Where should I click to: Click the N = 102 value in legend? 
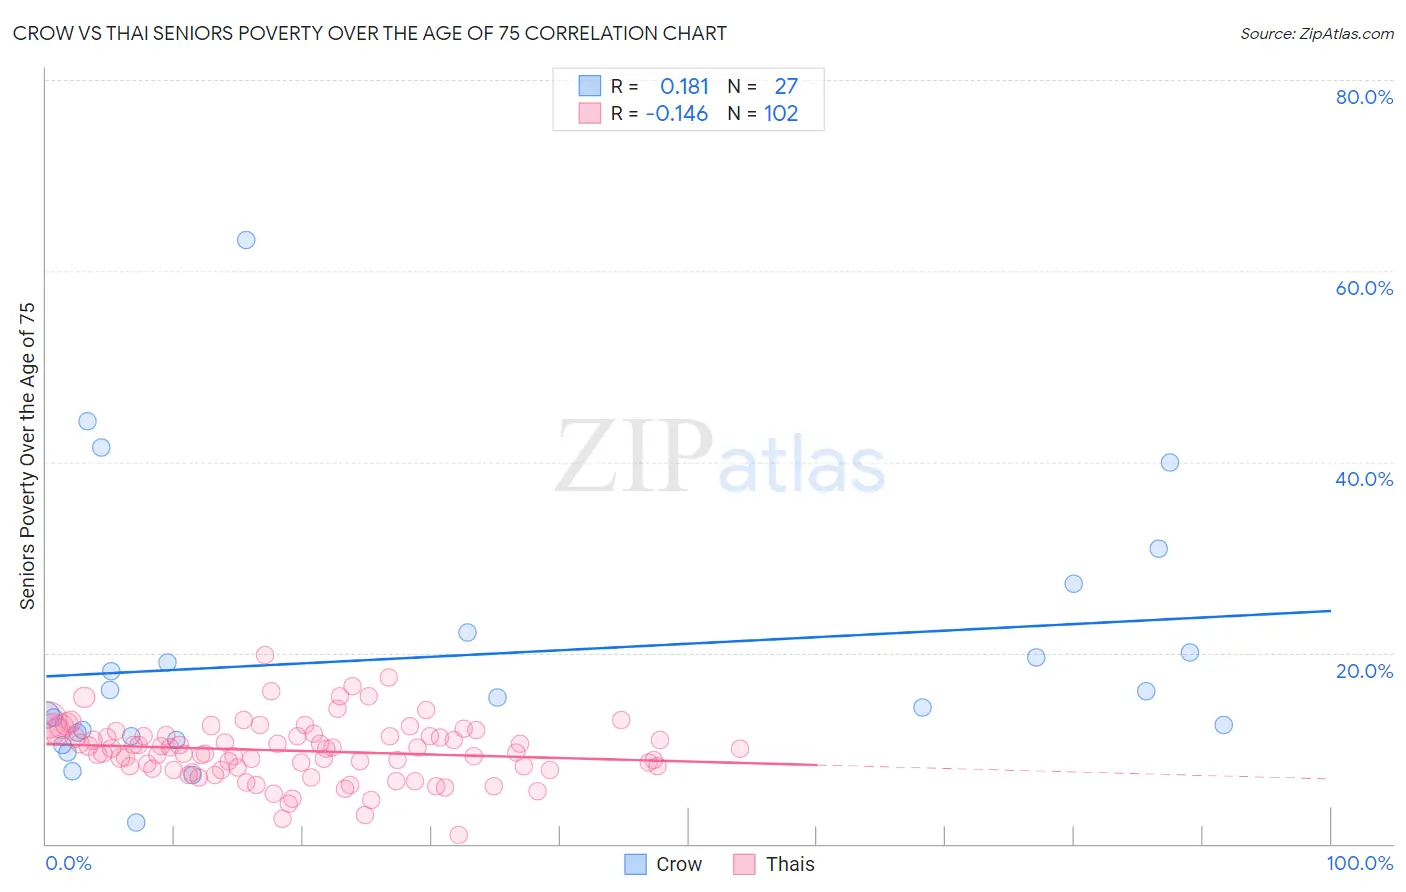coord(763,113)
